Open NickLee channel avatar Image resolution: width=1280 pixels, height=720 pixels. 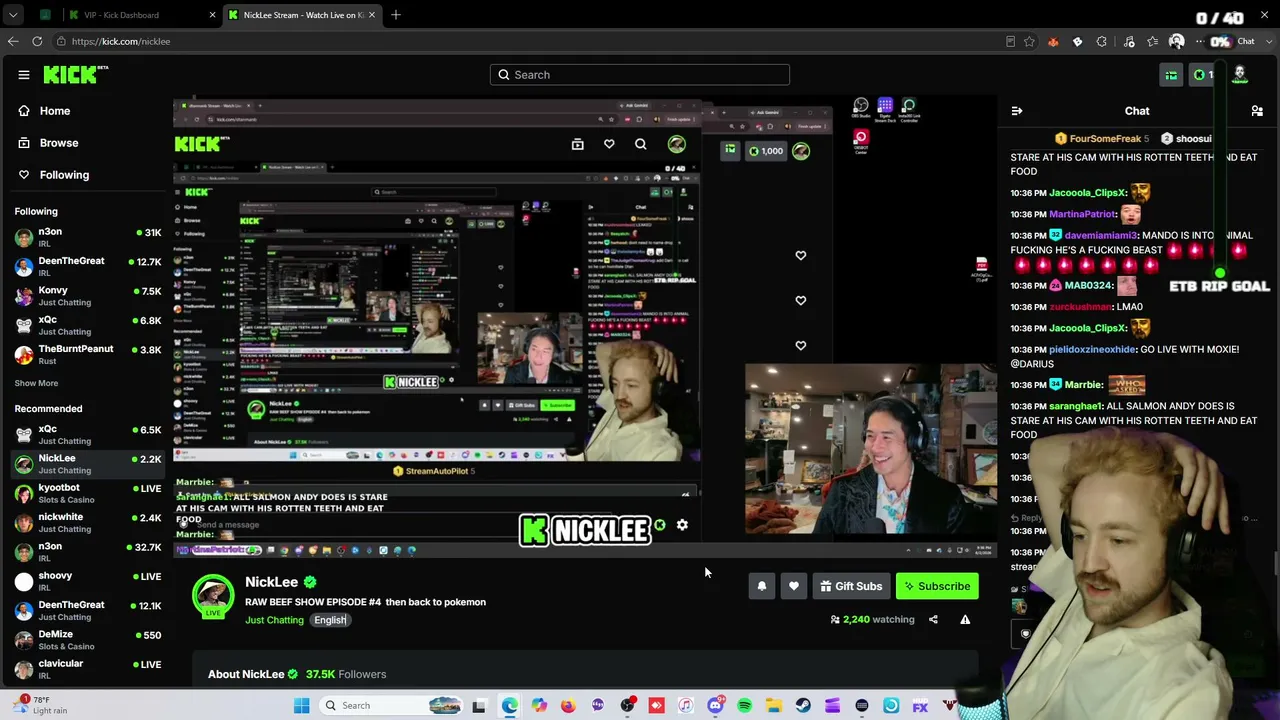click(213, 597)
